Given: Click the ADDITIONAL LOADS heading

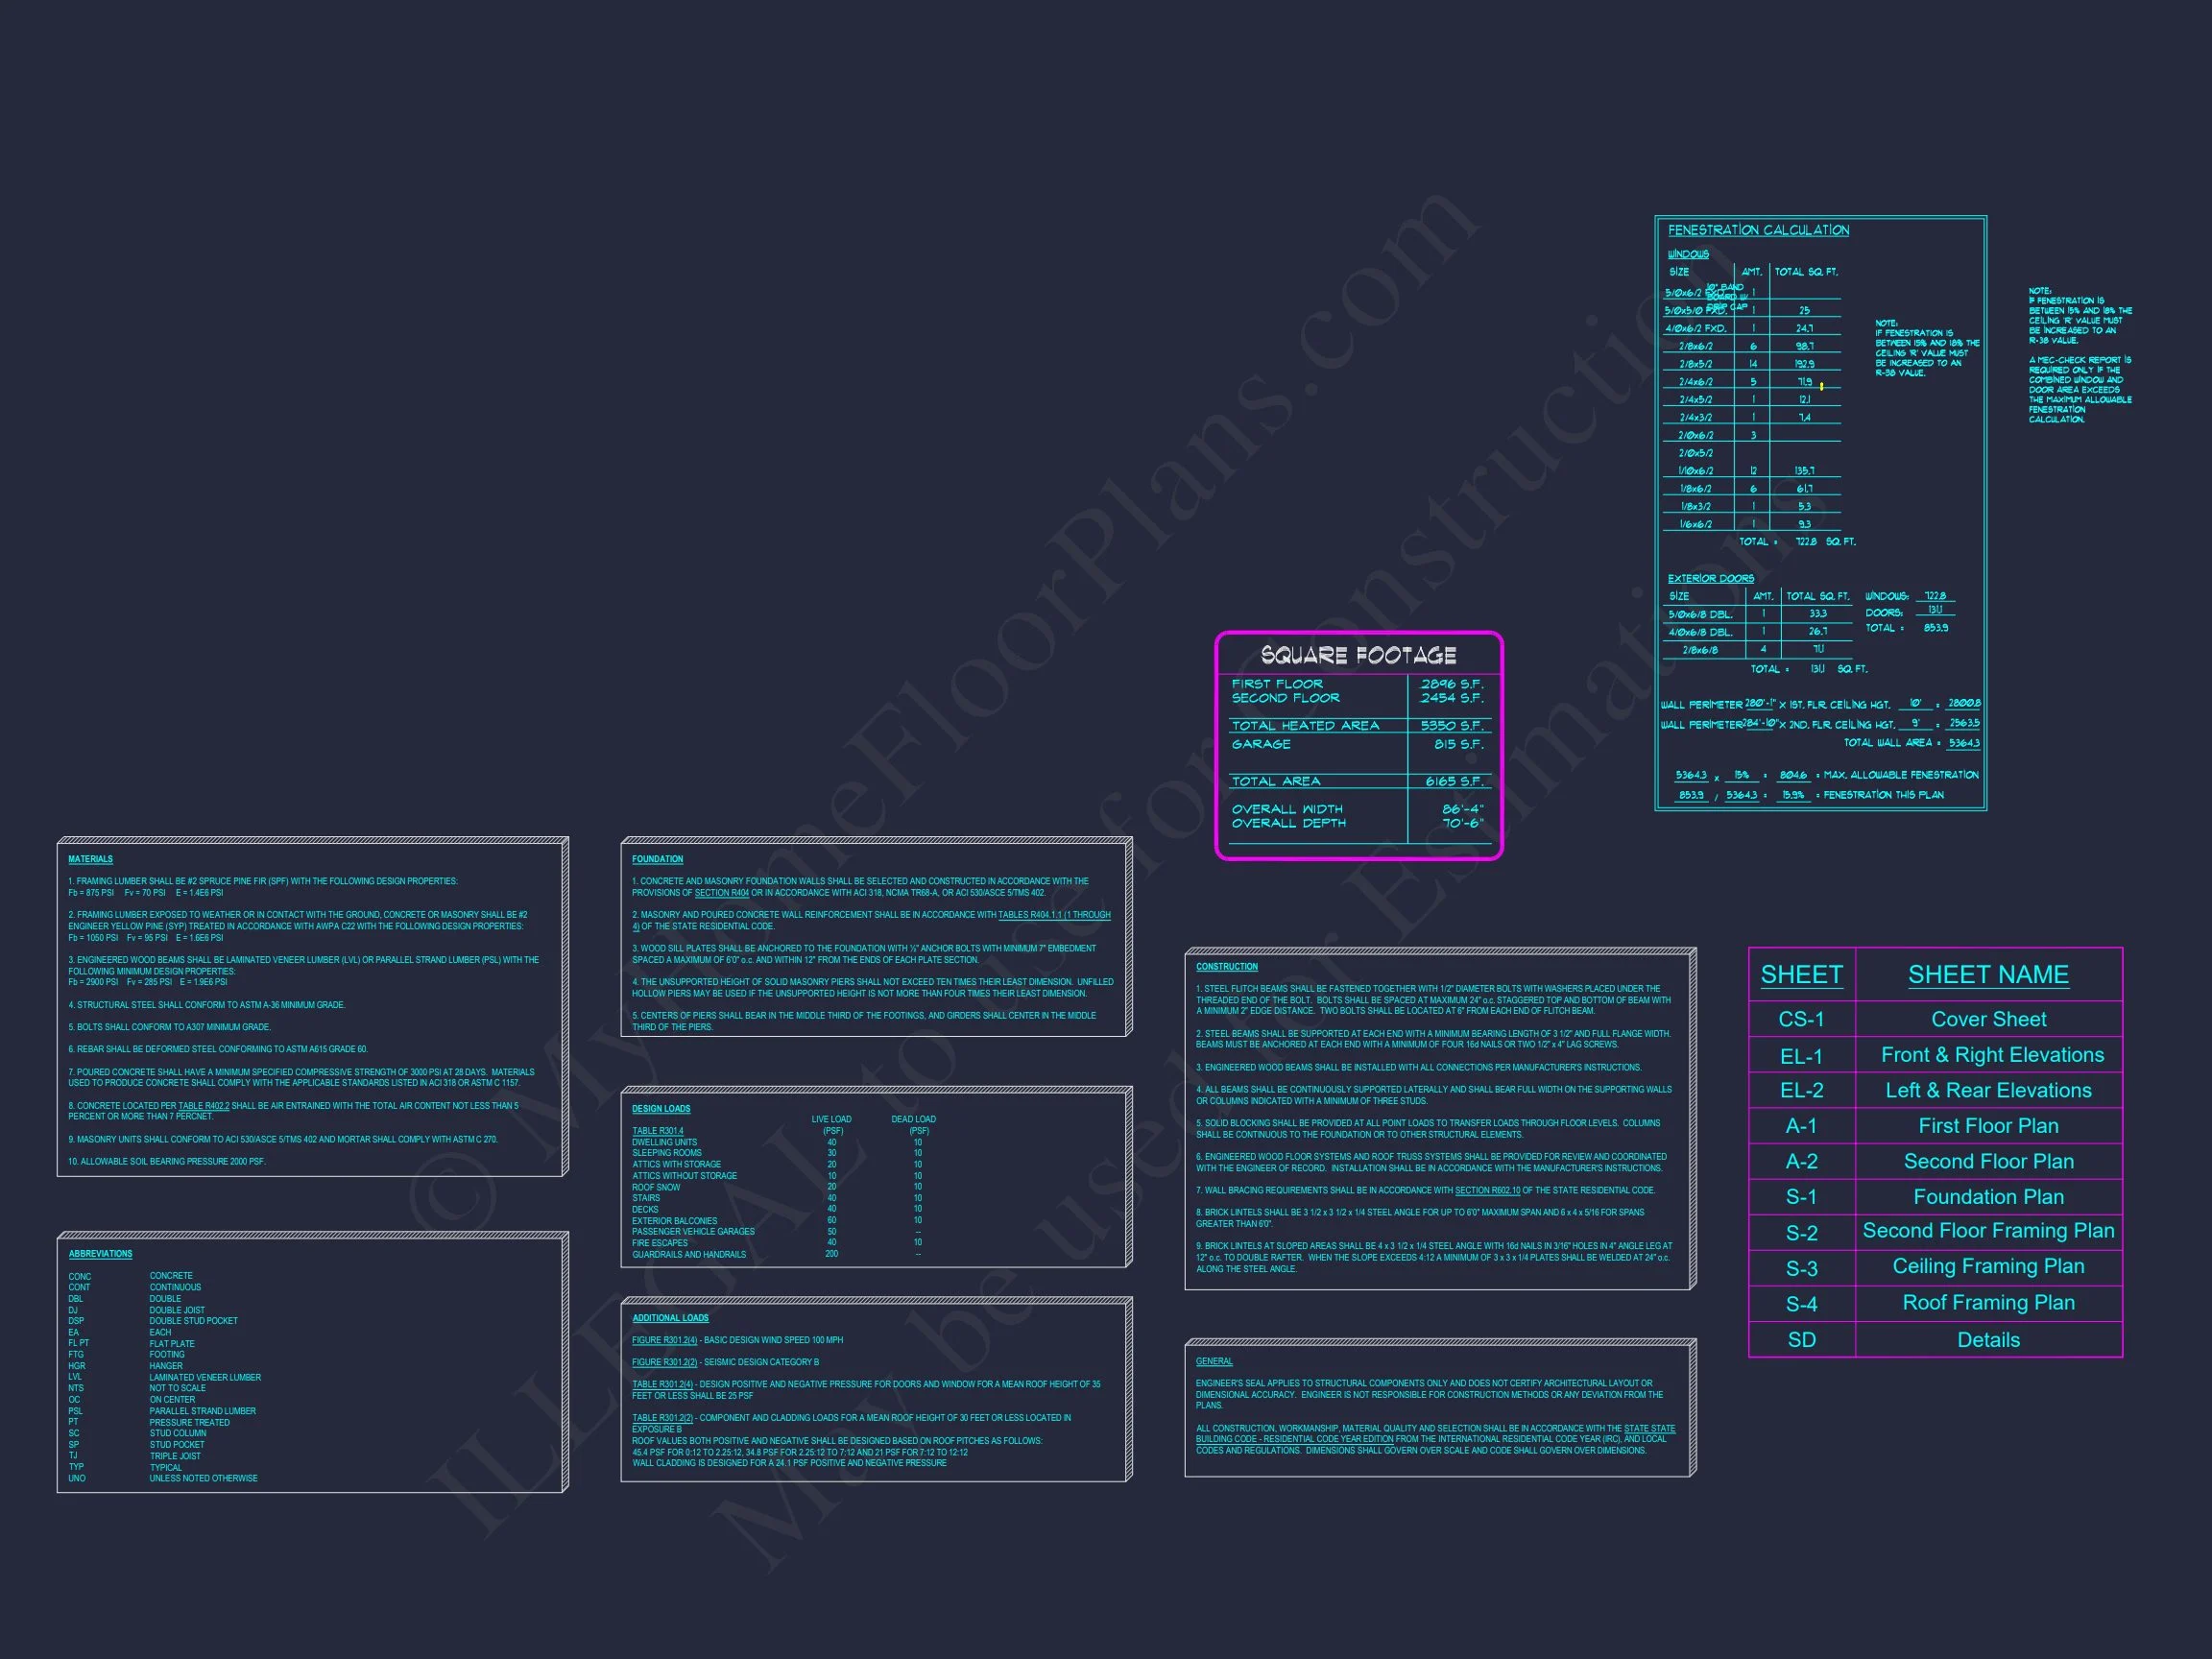Looking at the screenshot, I should 670,1318.
